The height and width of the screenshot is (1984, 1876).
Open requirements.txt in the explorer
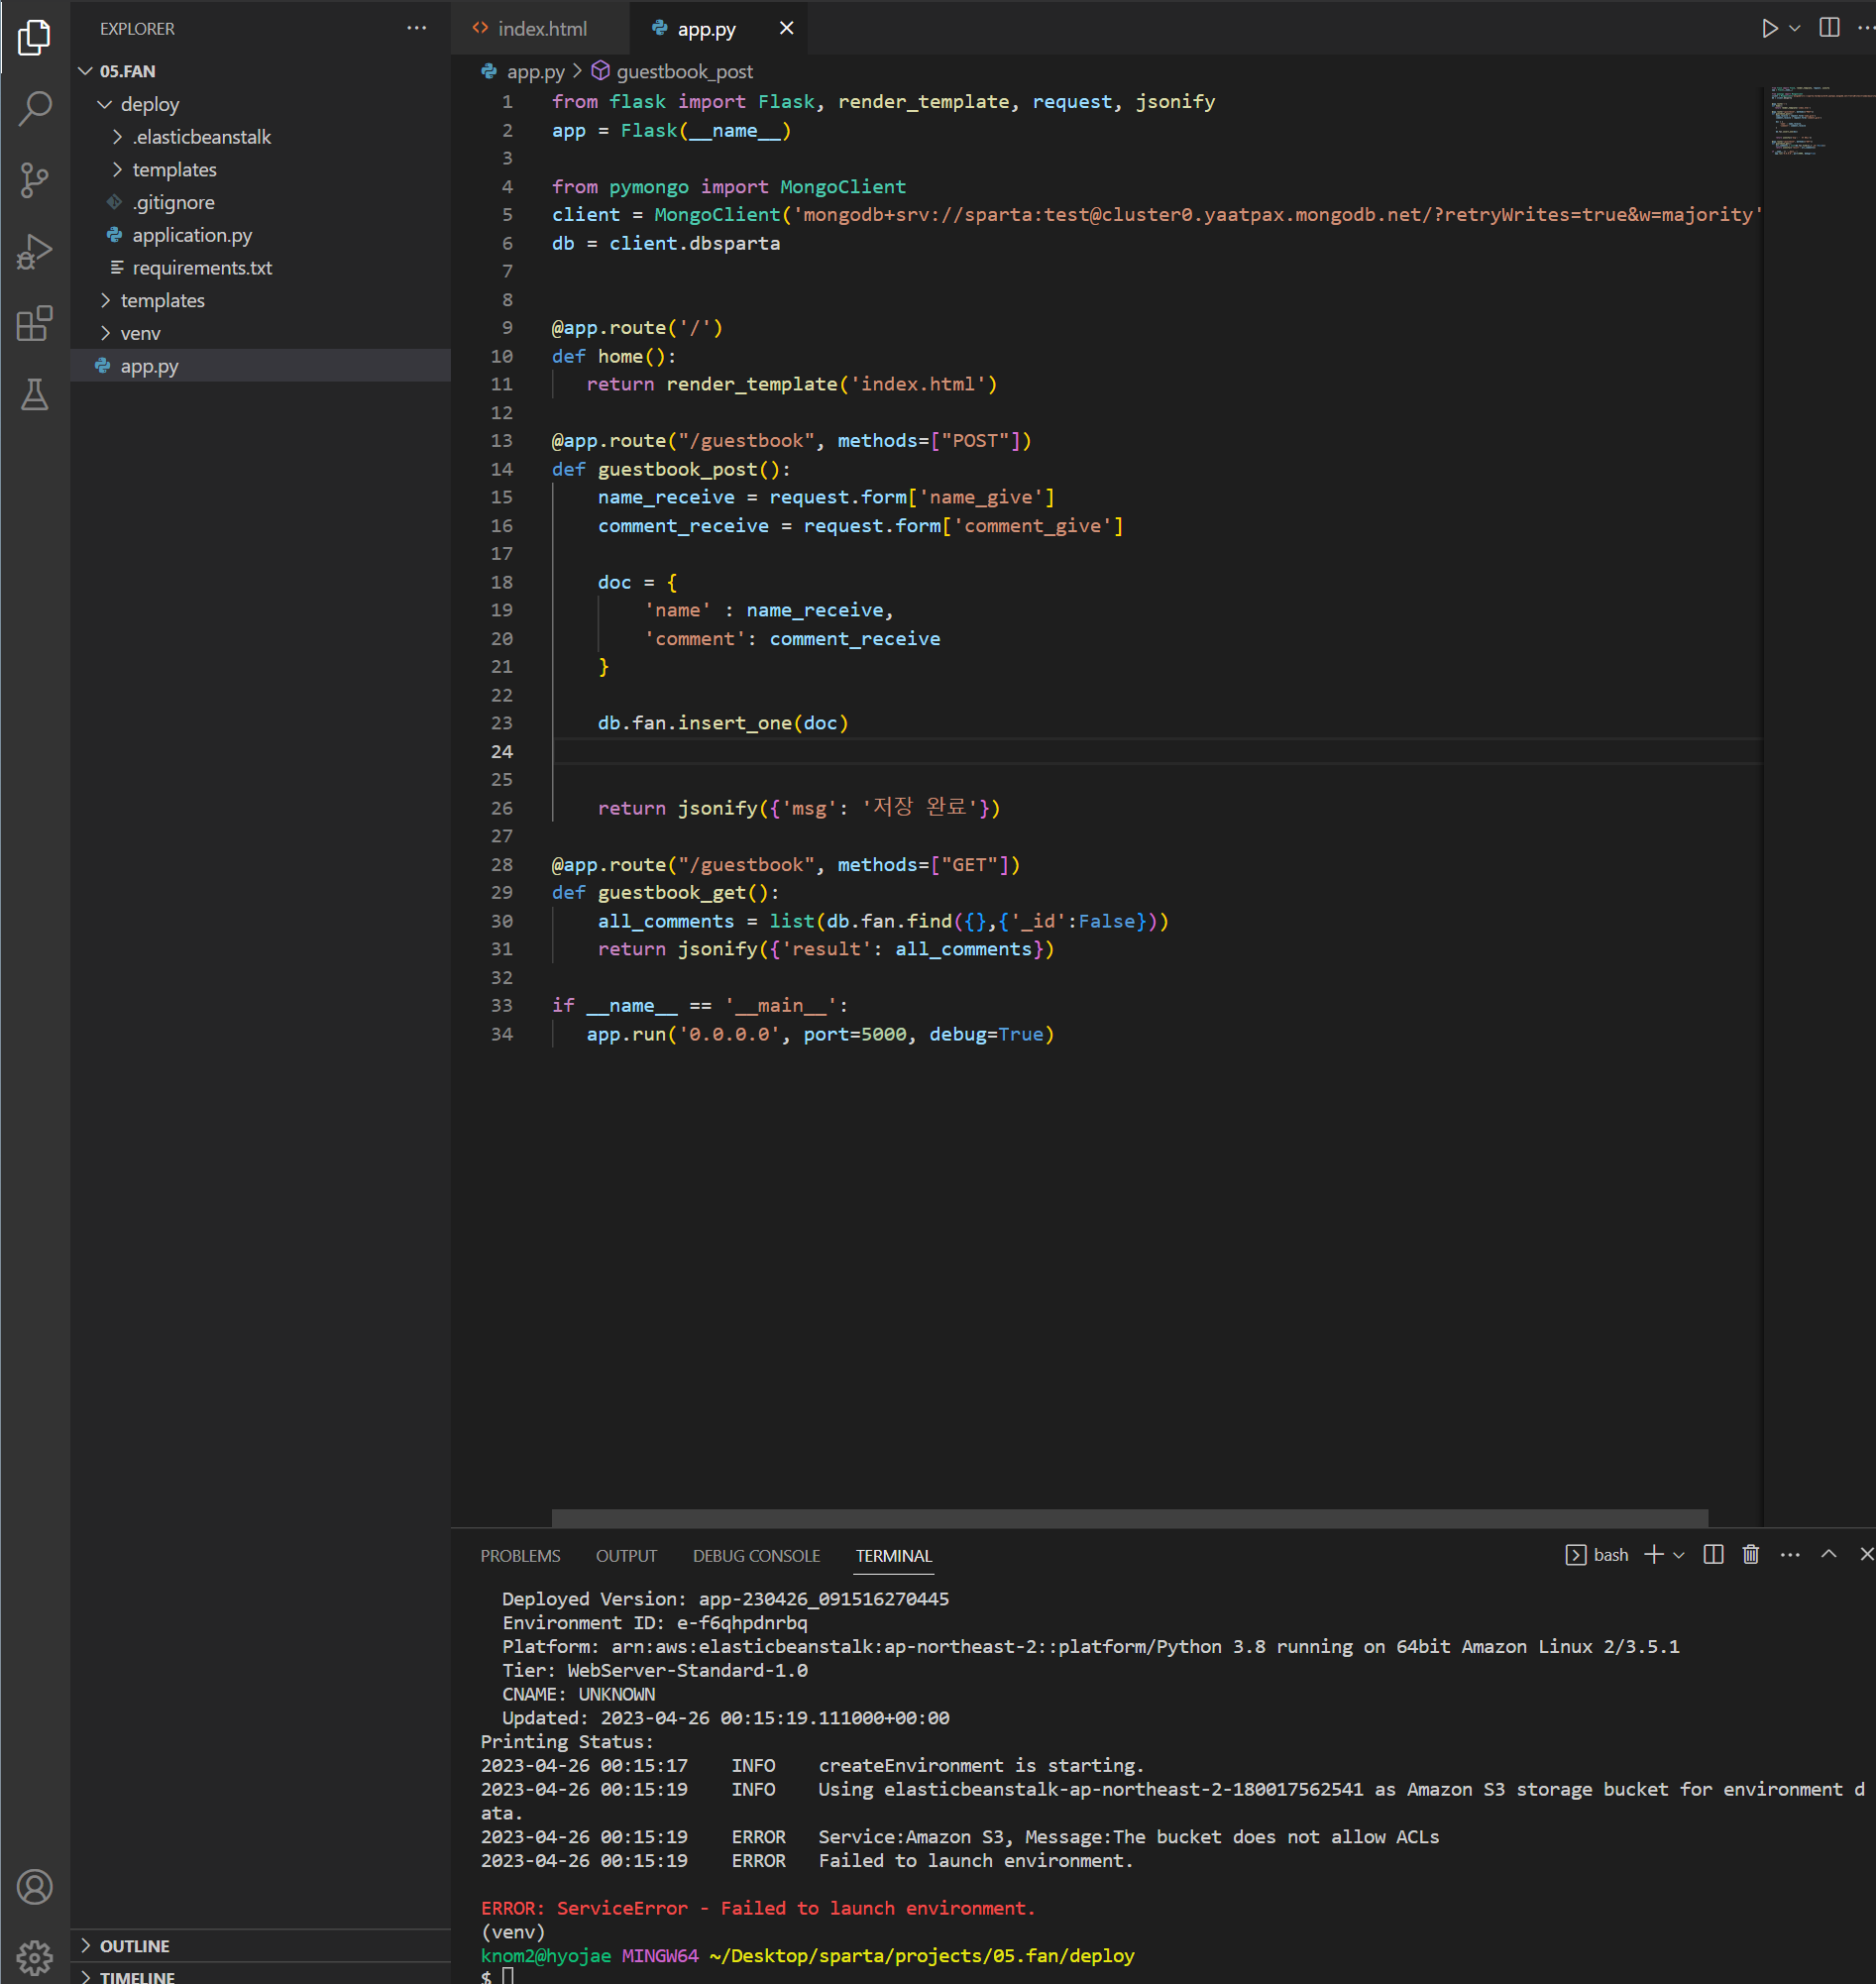(260, 268)
